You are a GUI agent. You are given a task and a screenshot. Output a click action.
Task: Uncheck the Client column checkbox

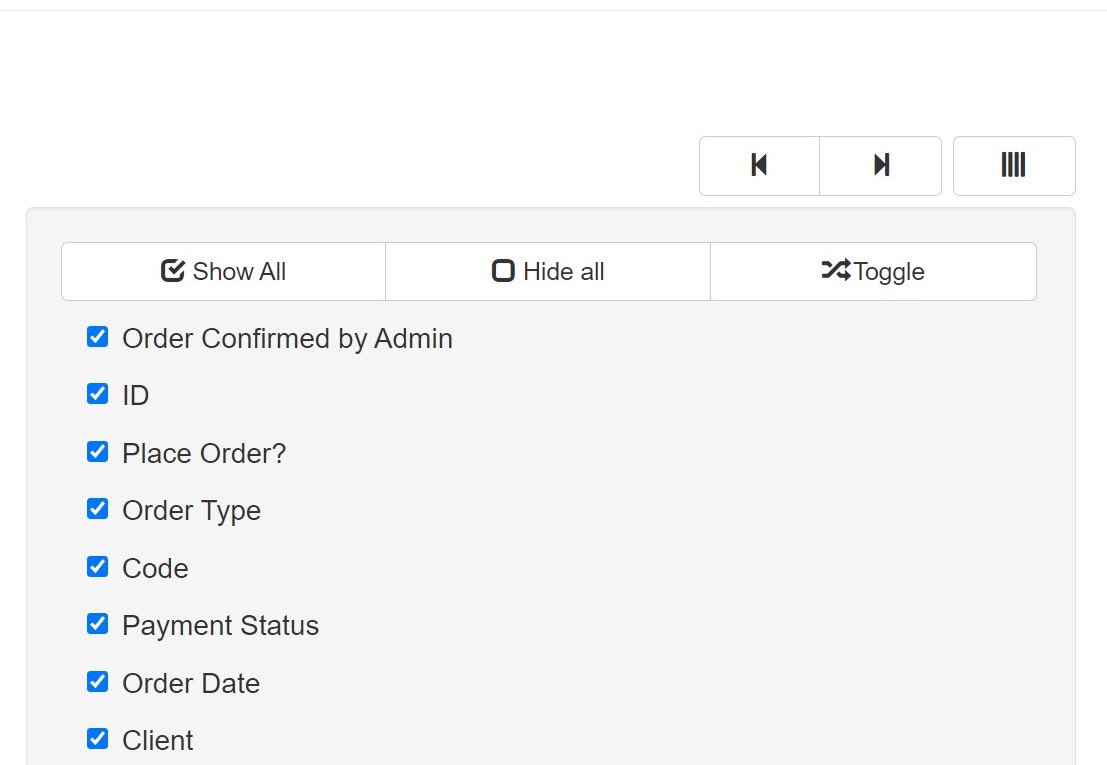coord(97,739)
